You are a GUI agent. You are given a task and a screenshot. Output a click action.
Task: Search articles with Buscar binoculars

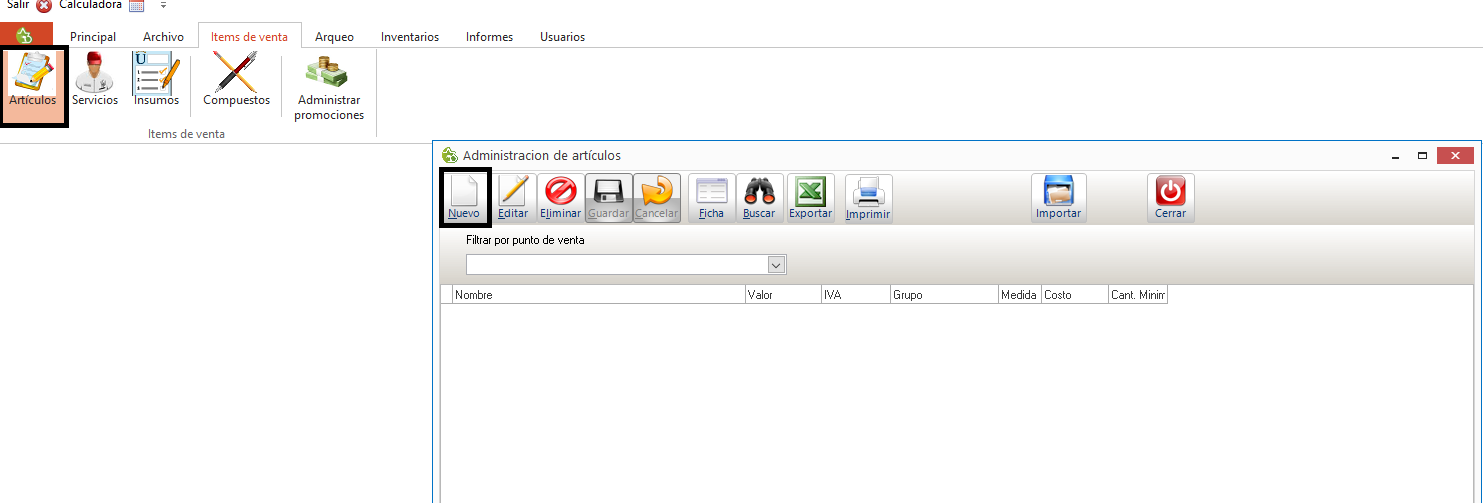[759, 197]
